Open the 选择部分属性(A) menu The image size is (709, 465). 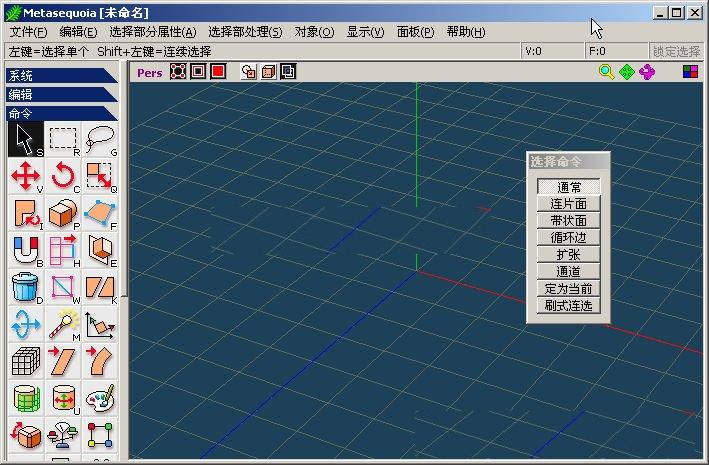click(153, 32)
